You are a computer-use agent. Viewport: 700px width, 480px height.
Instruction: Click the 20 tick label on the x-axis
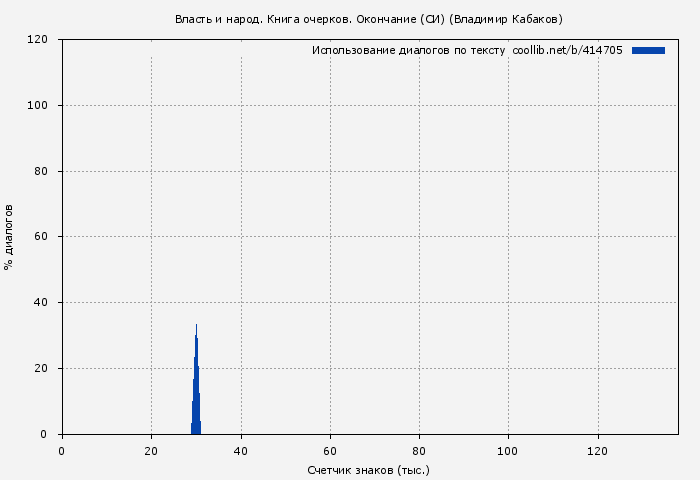(151, 451)
